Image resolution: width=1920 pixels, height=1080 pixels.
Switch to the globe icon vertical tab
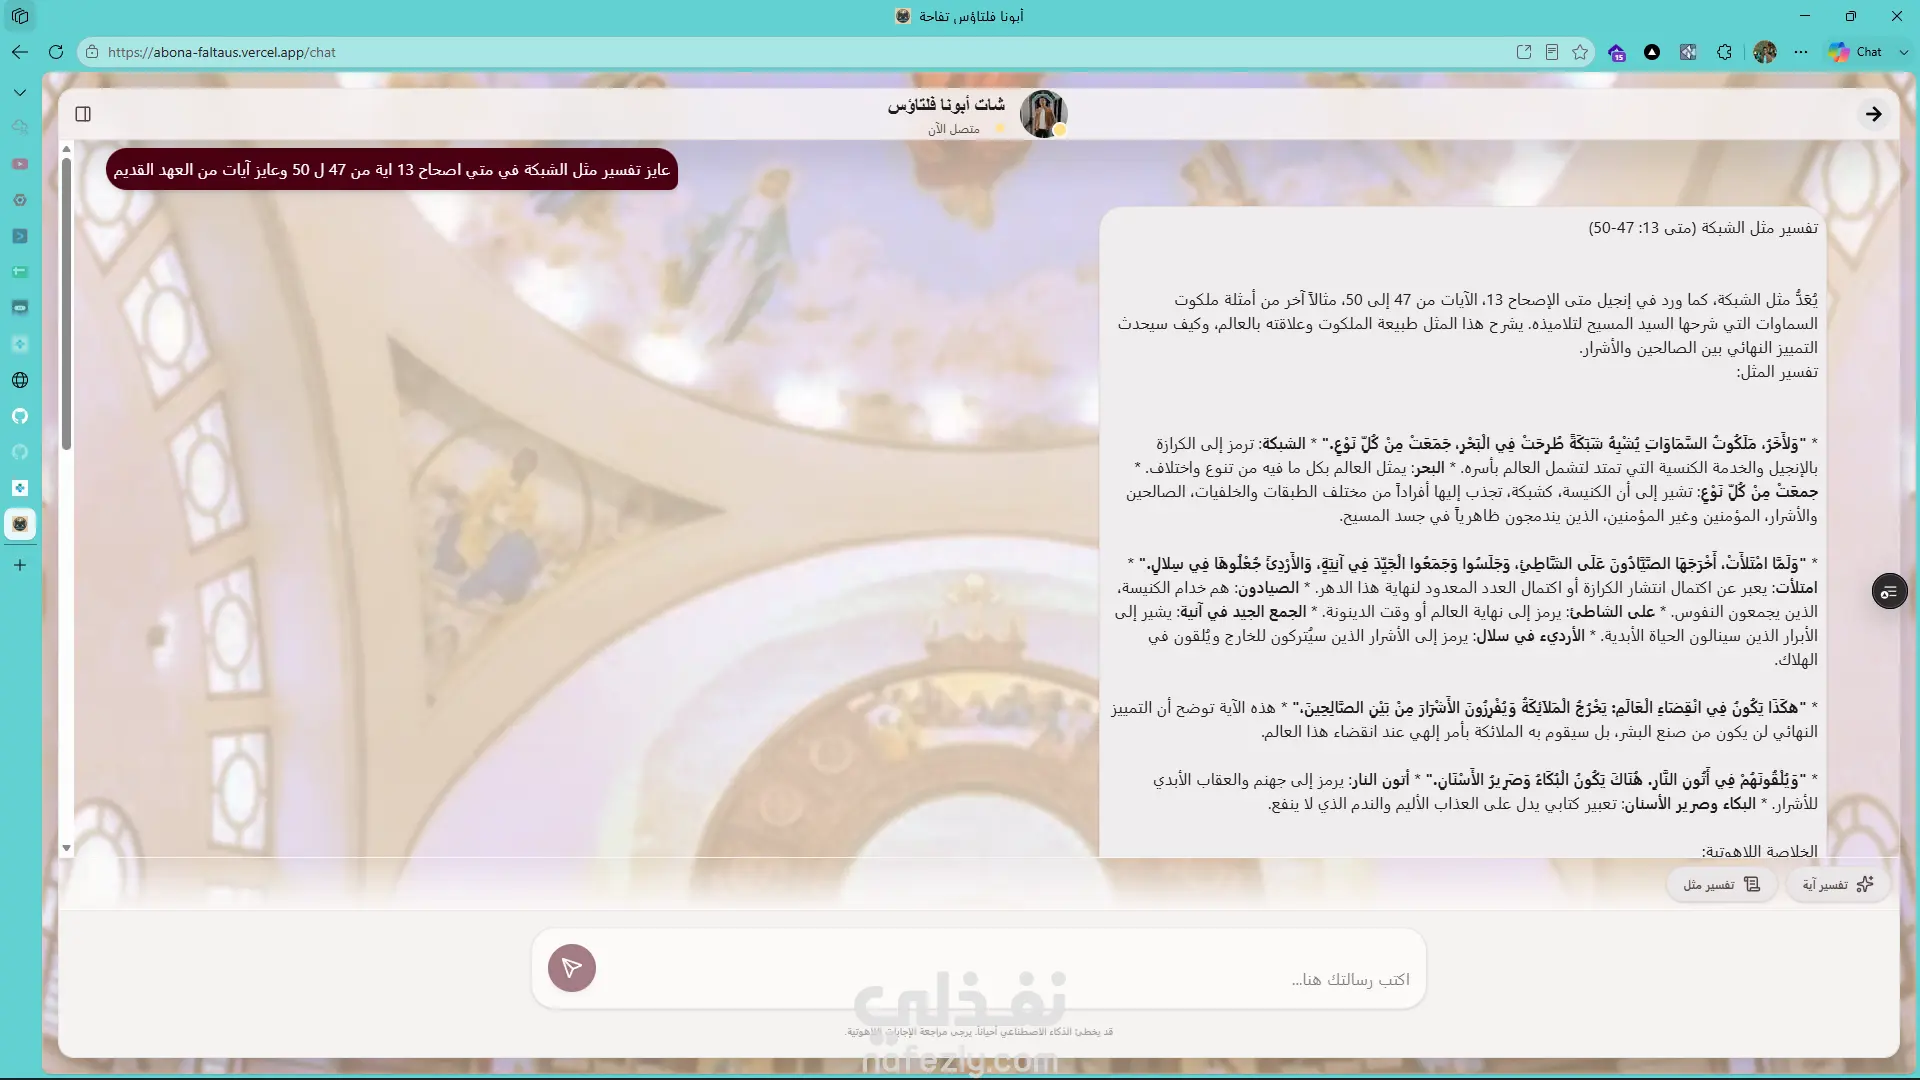(x=20, y=380)
